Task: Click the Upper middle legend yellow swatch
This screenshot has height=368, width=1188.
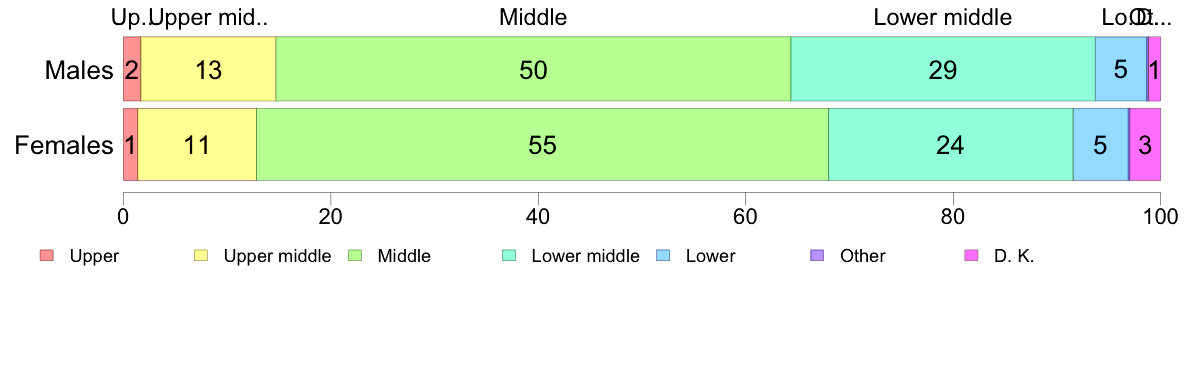Action: point(201,256)
